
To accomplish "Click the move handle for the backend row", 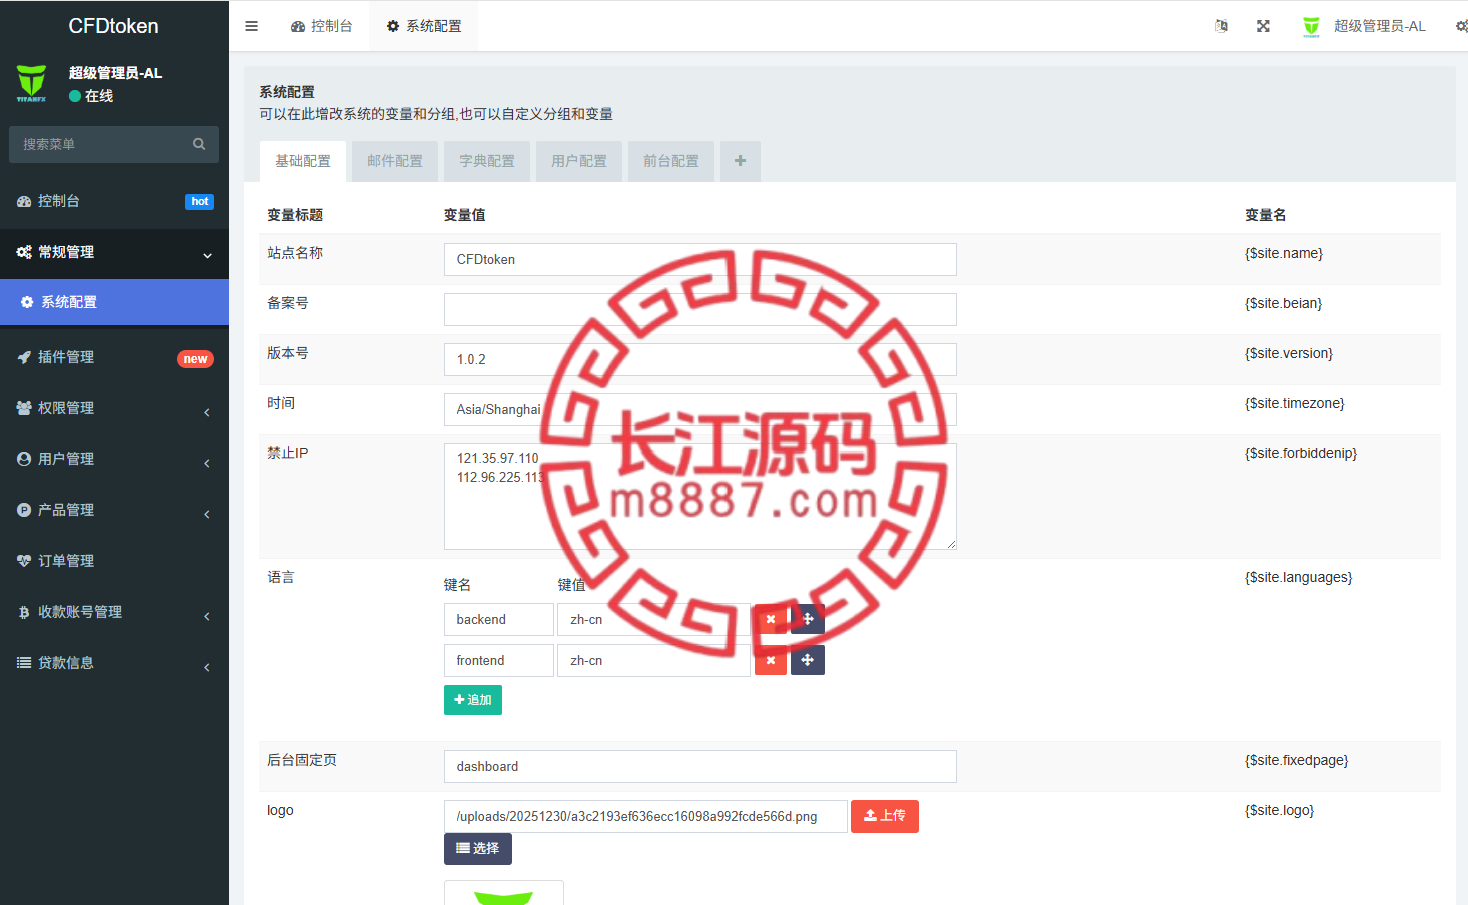I will 808,619.
